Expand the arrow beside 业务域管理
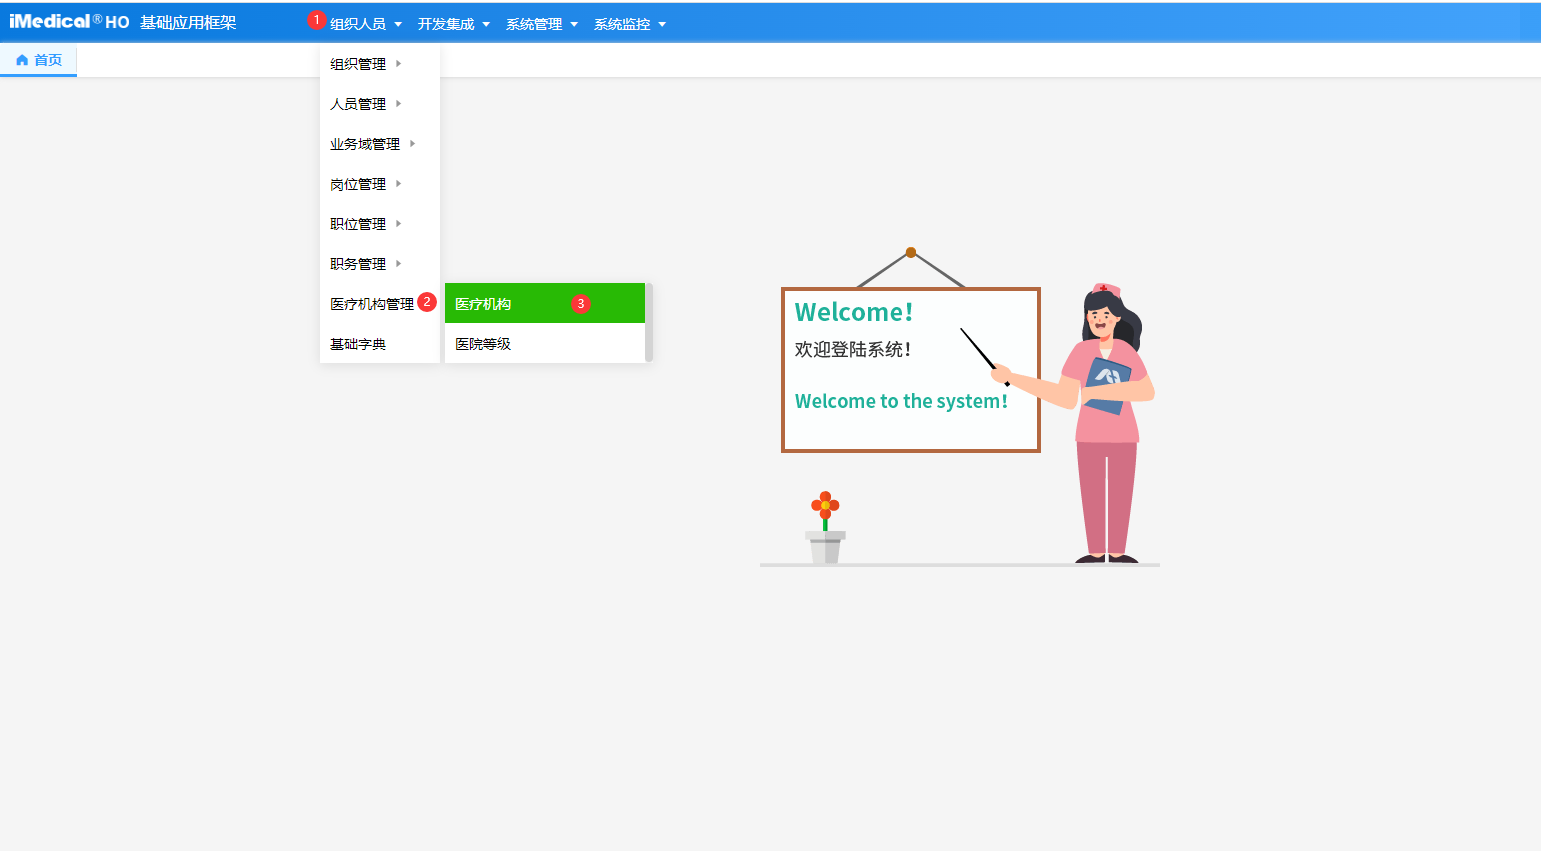The width and height of the screenshot is (1541, 851). coord(412,144)
